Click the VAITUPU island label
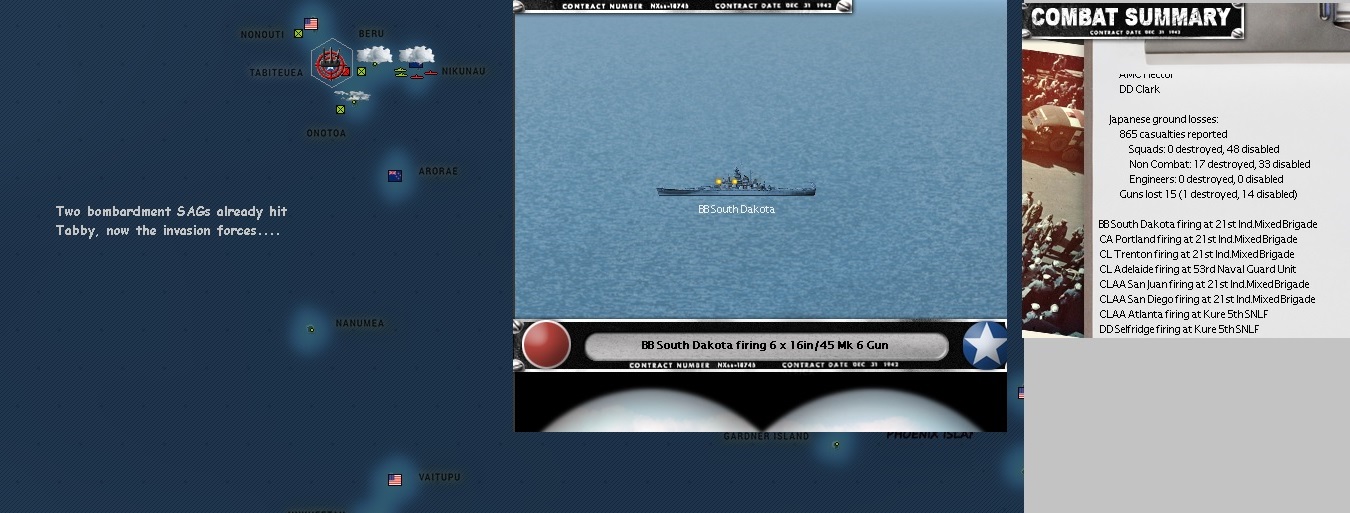The width and height of the screenshot is (1350, 513). (x=440, y=478)
